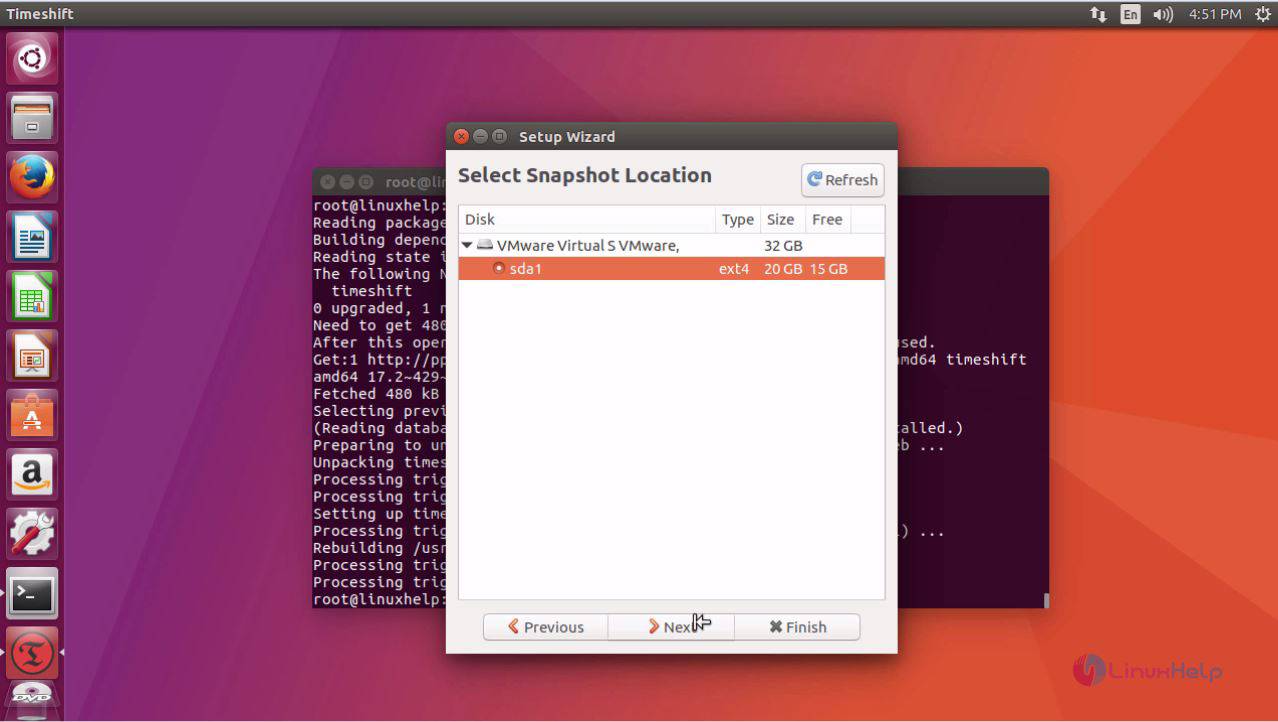Open the Amazon launcher icon
Viewport: 1278px width, 722px height.
[x=32, y=473]
